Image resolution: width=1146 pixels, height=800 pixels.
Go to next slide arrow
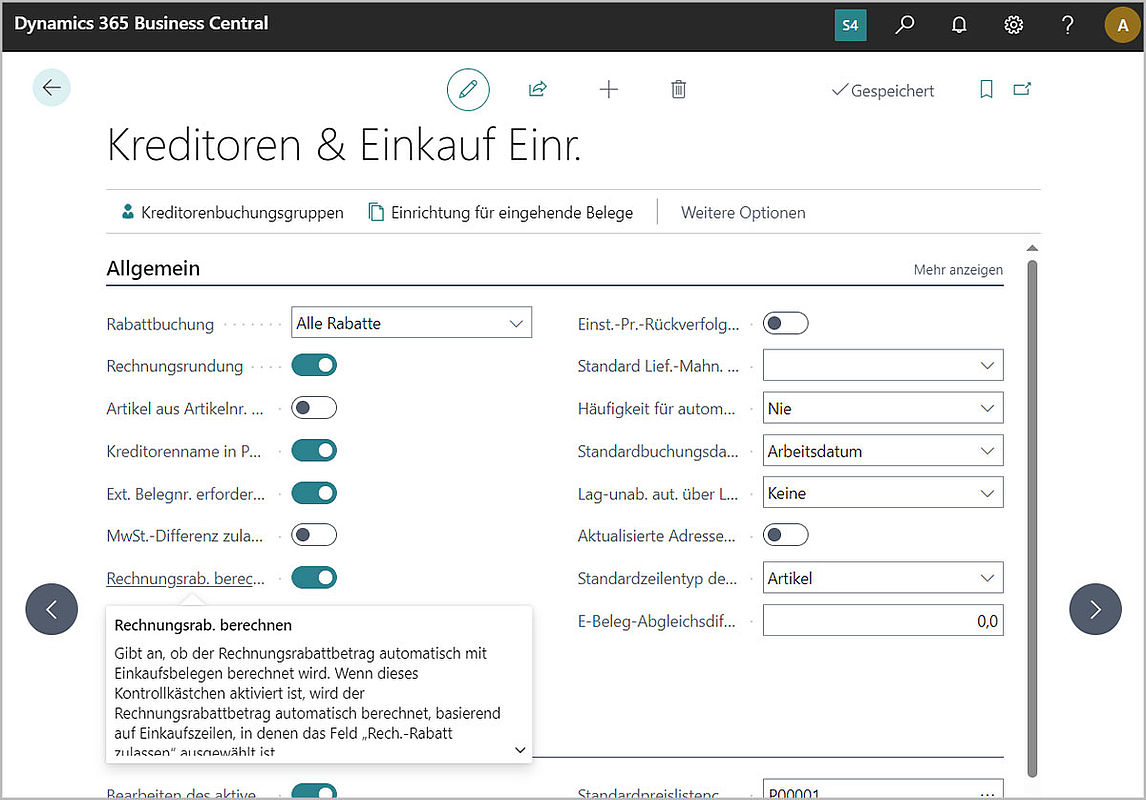pyautogui.click(x=1095, y=609)
